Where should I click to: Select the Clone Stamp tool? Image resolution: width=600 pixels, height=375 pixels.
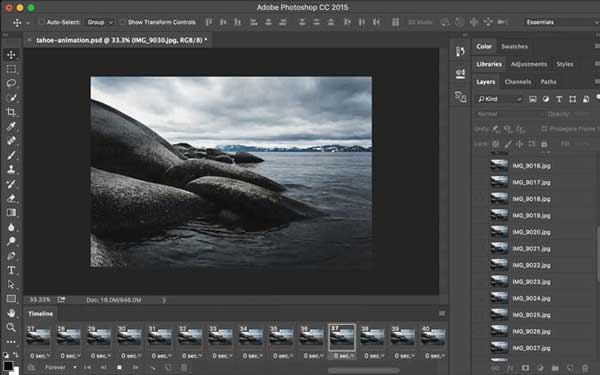point(11,169)
